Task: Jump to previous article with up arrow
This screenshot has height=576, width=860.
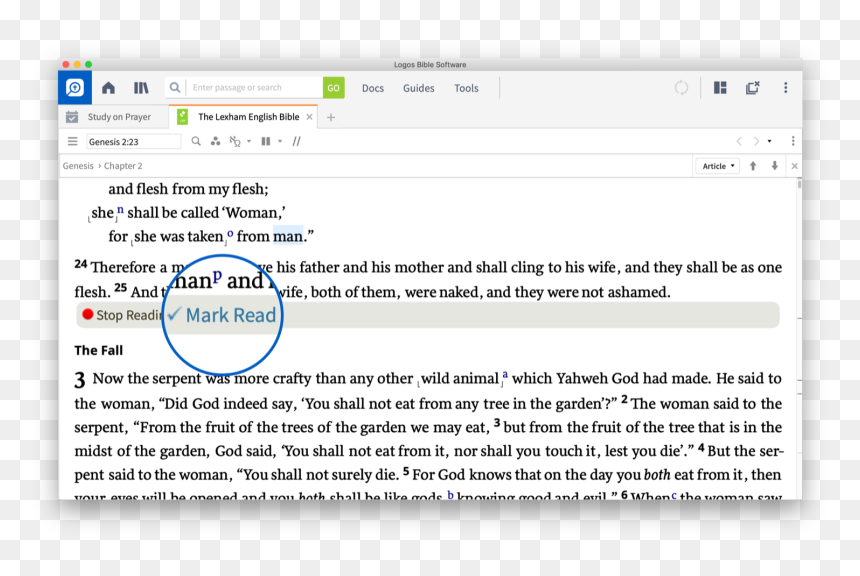Action: 753,166
